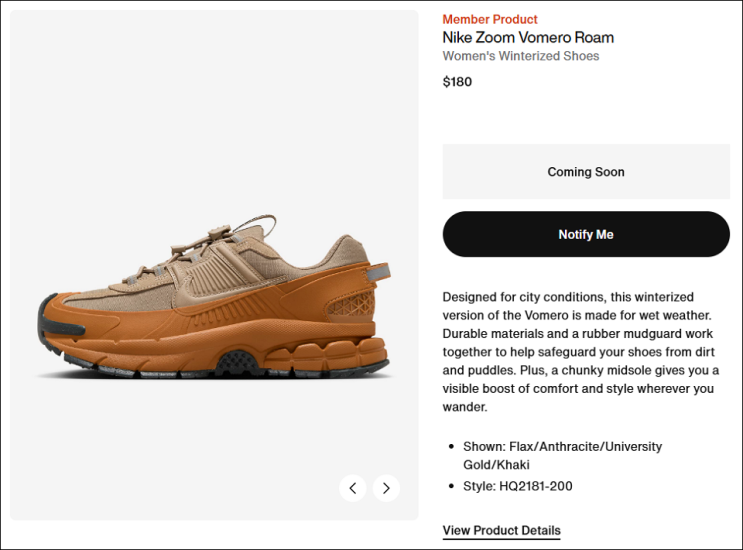Click the Member Product label

tap(490, 19)
